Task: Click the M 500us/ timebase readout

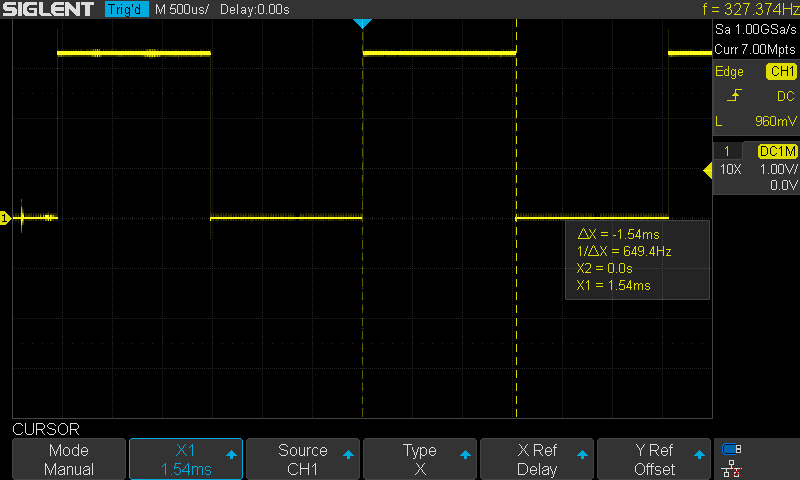Action: (182, 9)
